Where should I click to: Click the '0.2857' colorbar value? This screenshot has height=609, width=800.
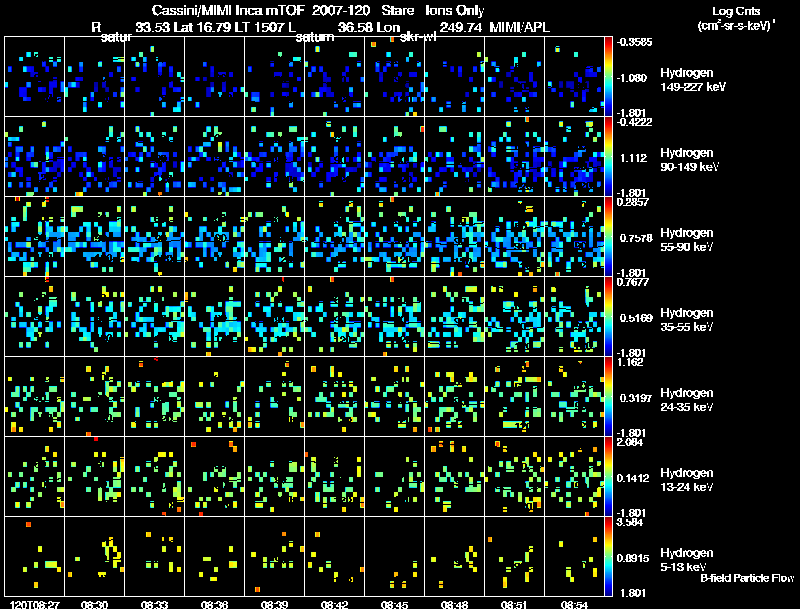(633, 202)
